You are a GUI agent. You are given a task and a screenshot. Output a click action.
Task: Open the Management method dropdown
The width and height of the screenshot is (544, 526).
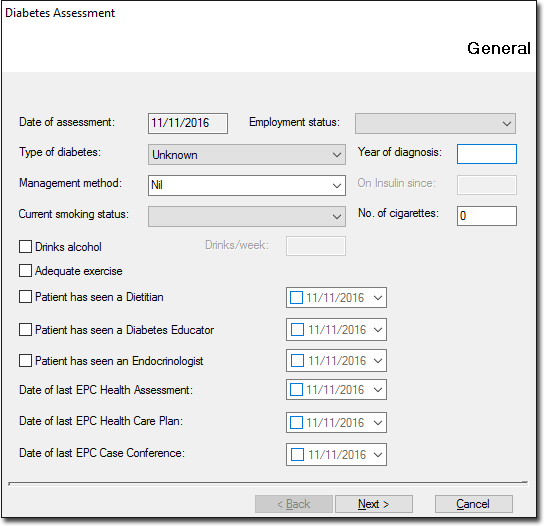(247, 185)
